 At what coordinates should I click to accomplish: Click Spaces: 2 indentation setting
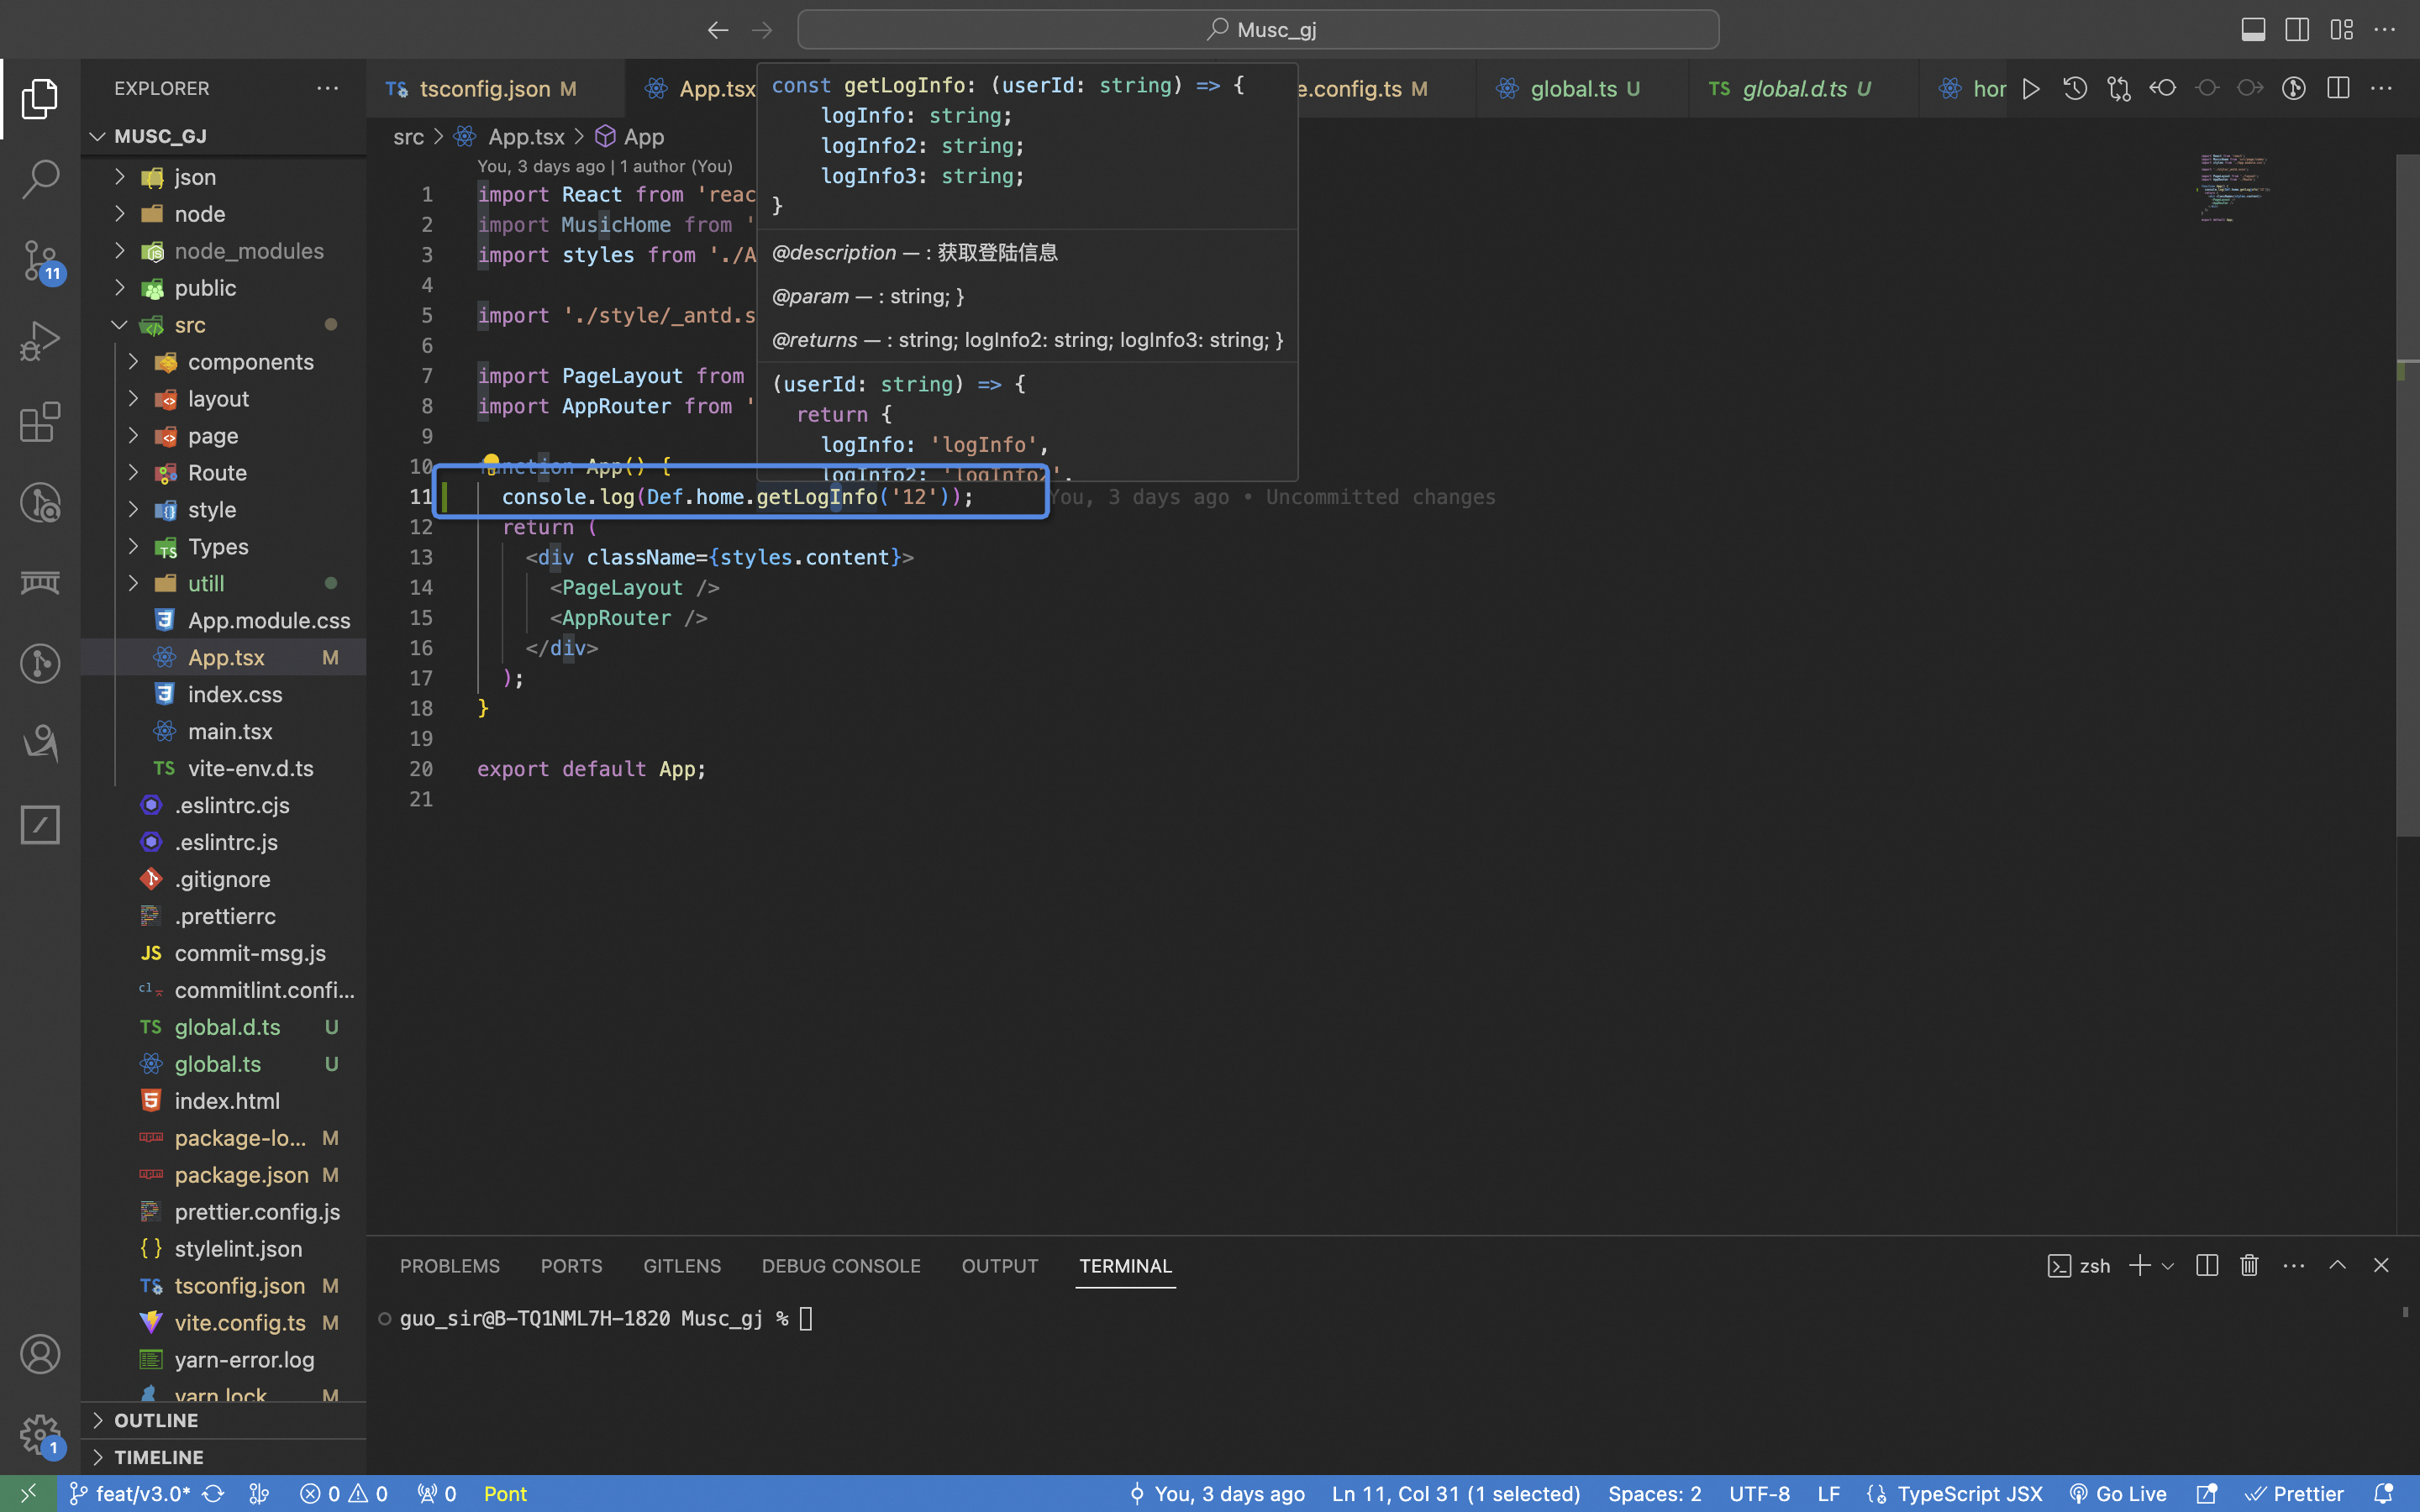click(x=1655, y=1493)
